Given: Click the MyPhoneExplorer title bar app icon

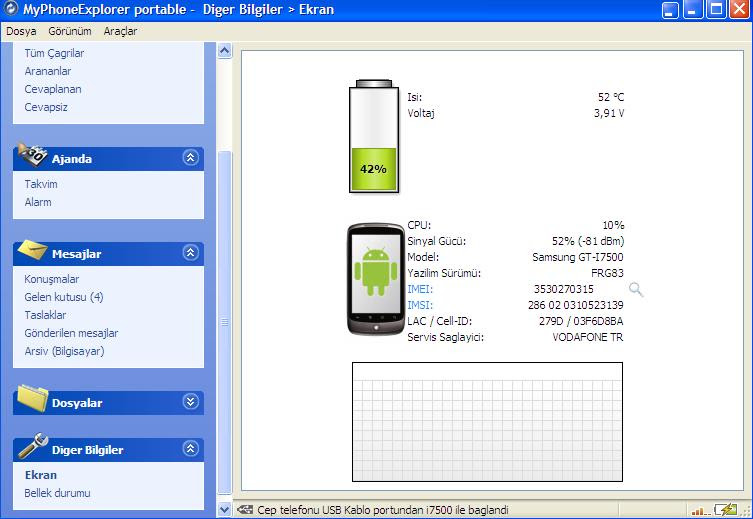Looking at the screenshot, I should click(x=10, y=9).
